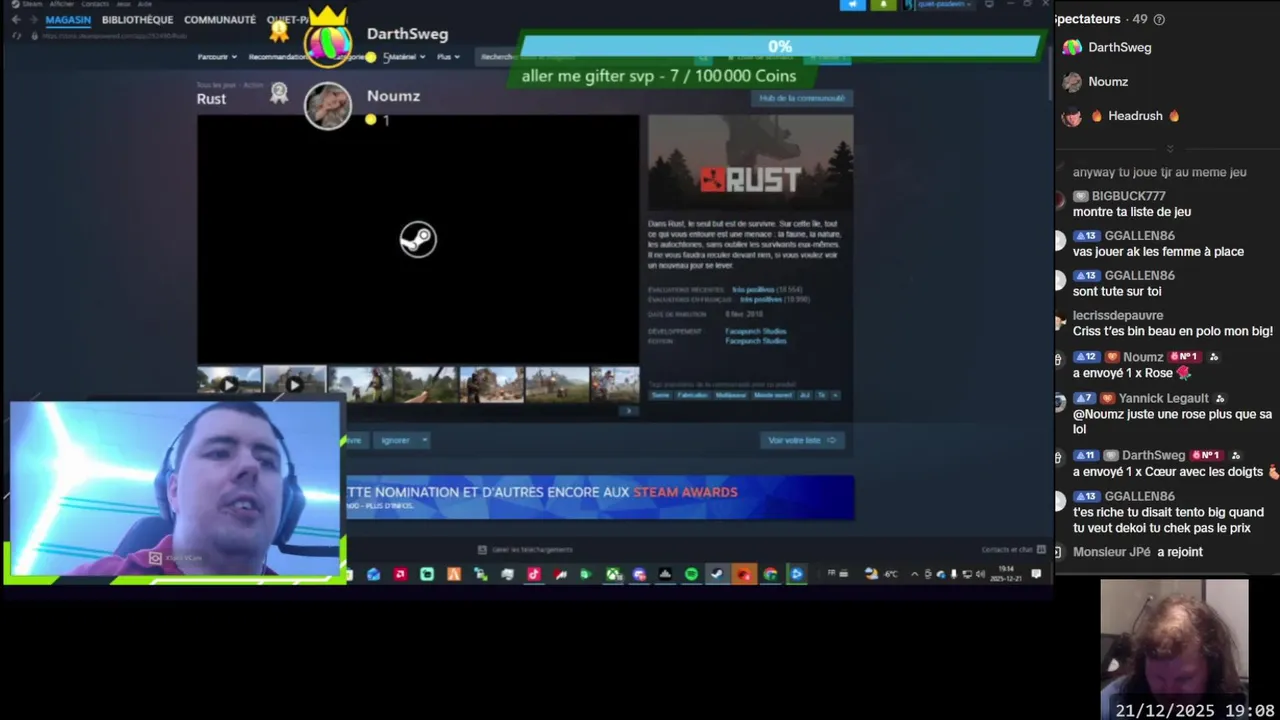Click the Survie tag
This screenshot has width=1280, height=720.
tap(660, 395)
